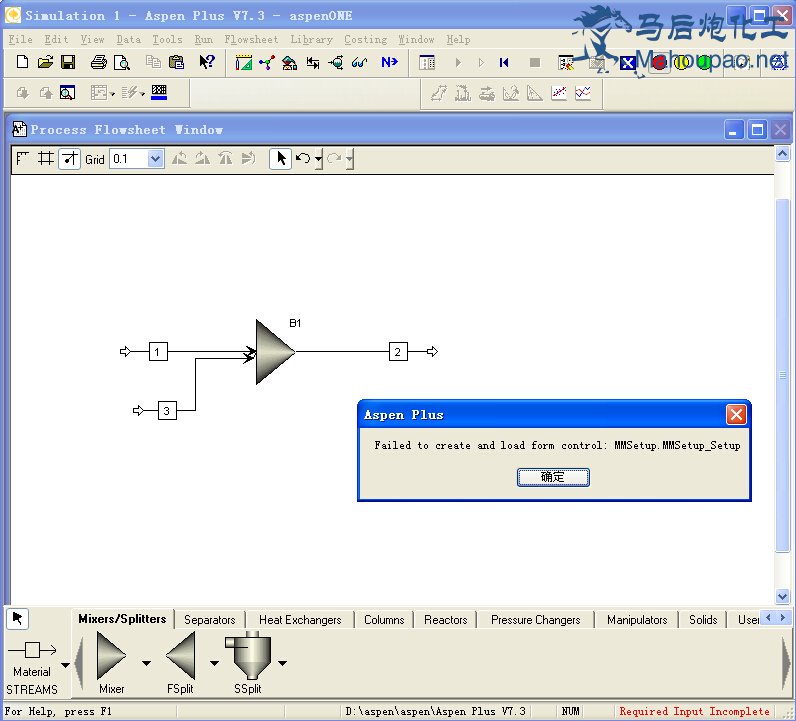Open Setup specifications icon with ruler
The height and width of the screenshot is (721, 796).
tap(244, 62)
